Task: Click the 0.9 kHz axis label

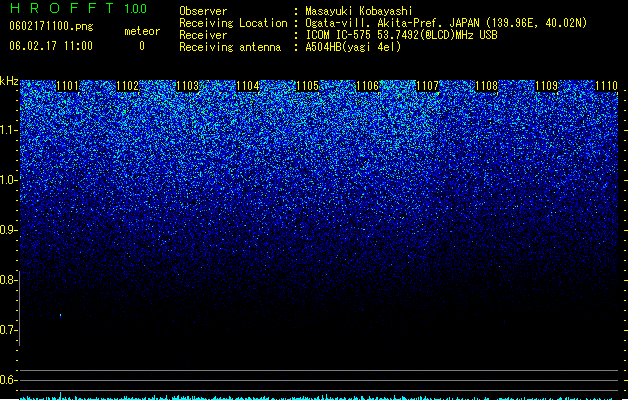Action: [8, 230]
